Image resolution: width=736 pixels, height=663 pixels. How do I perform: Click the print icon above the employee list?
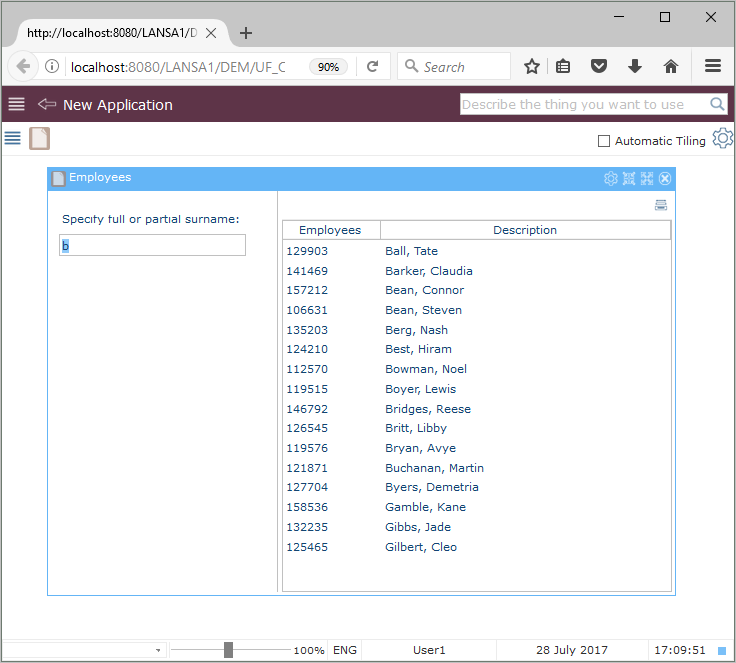click(x=661, y=205)
